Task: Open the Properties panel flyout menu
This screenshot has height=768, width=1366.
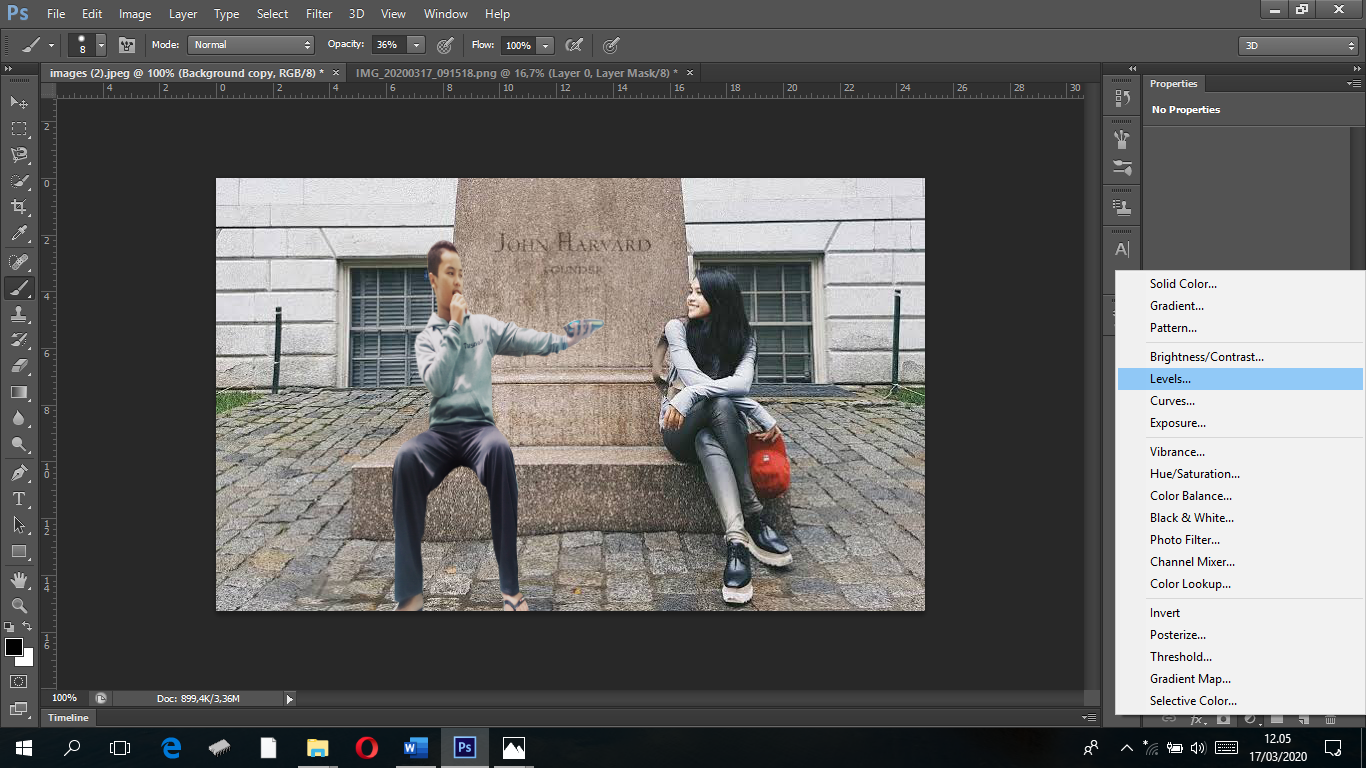Action: coord(1355,84)
